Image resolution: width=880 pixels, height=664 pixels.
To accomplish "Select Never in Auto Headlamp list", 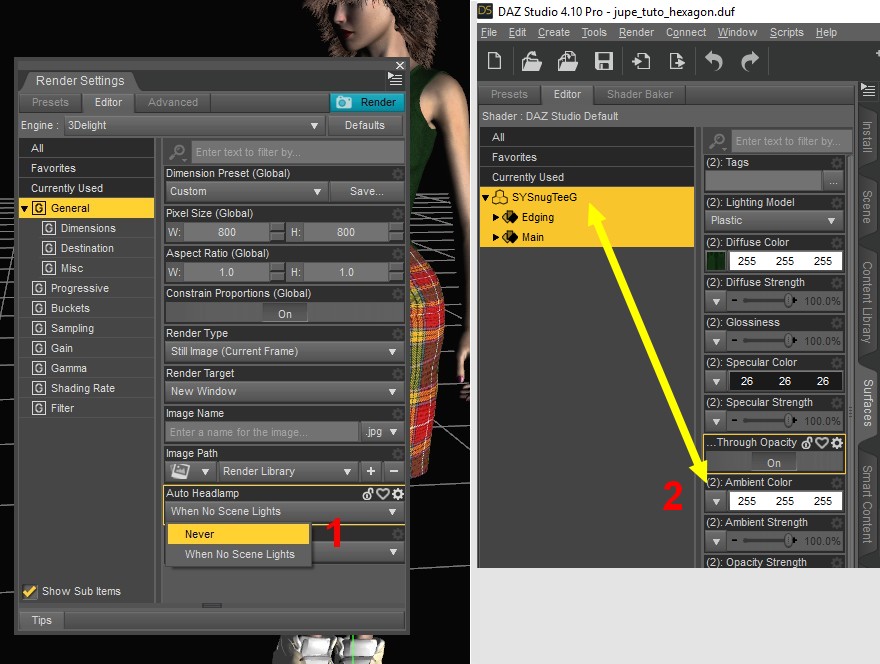I will [x=239, y=534].
